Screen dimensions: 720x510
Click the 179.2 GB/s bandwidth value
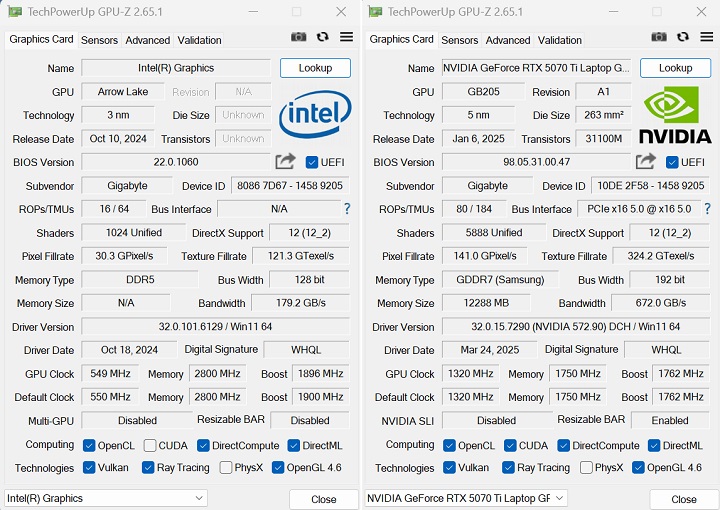[300, 303]
